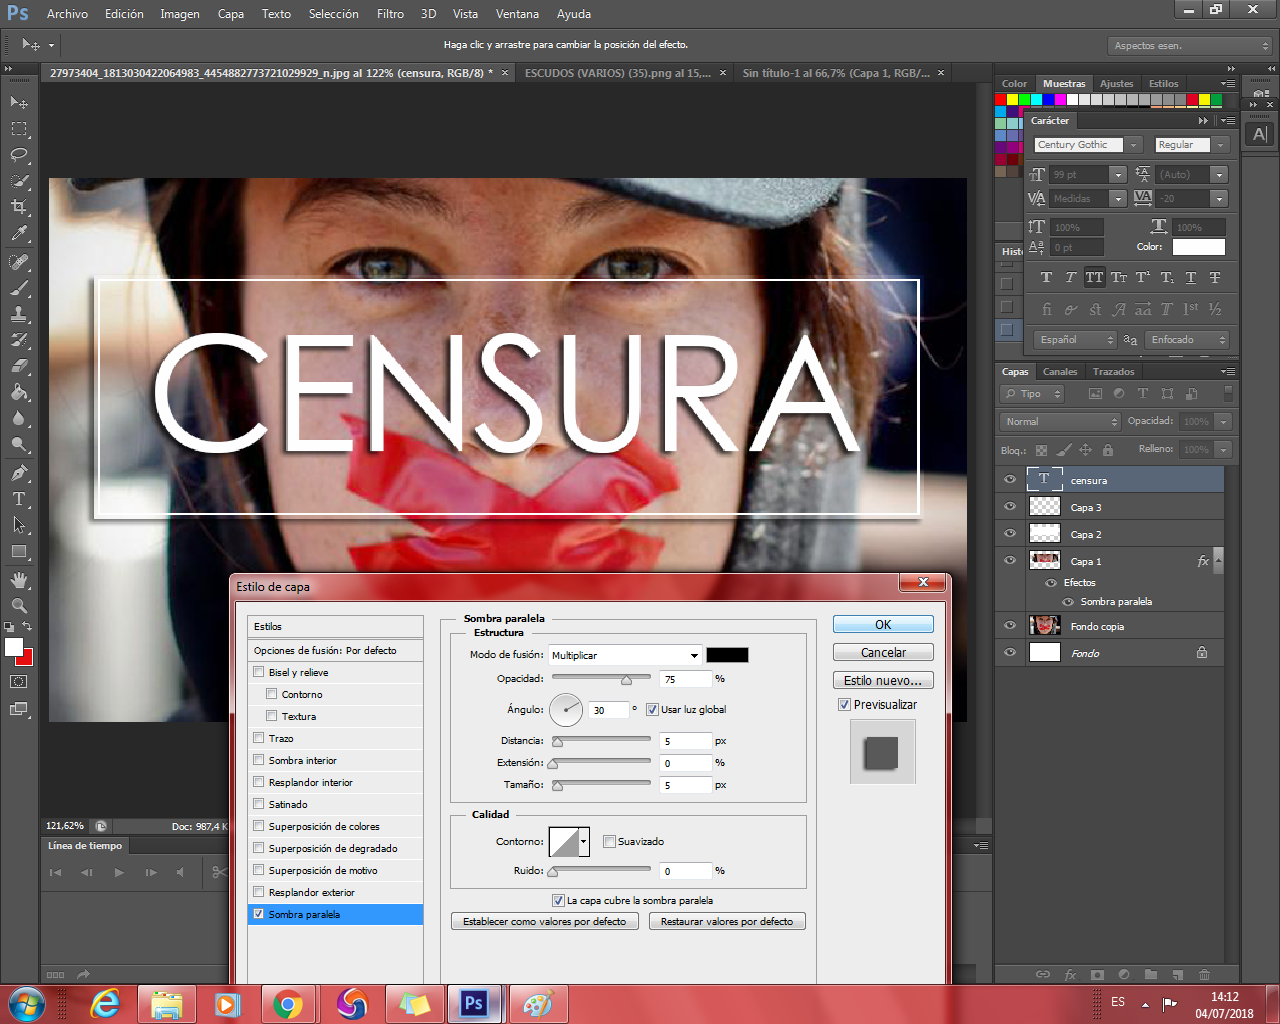Open the Century Gothic font dropdown

tap(1134, 145)
